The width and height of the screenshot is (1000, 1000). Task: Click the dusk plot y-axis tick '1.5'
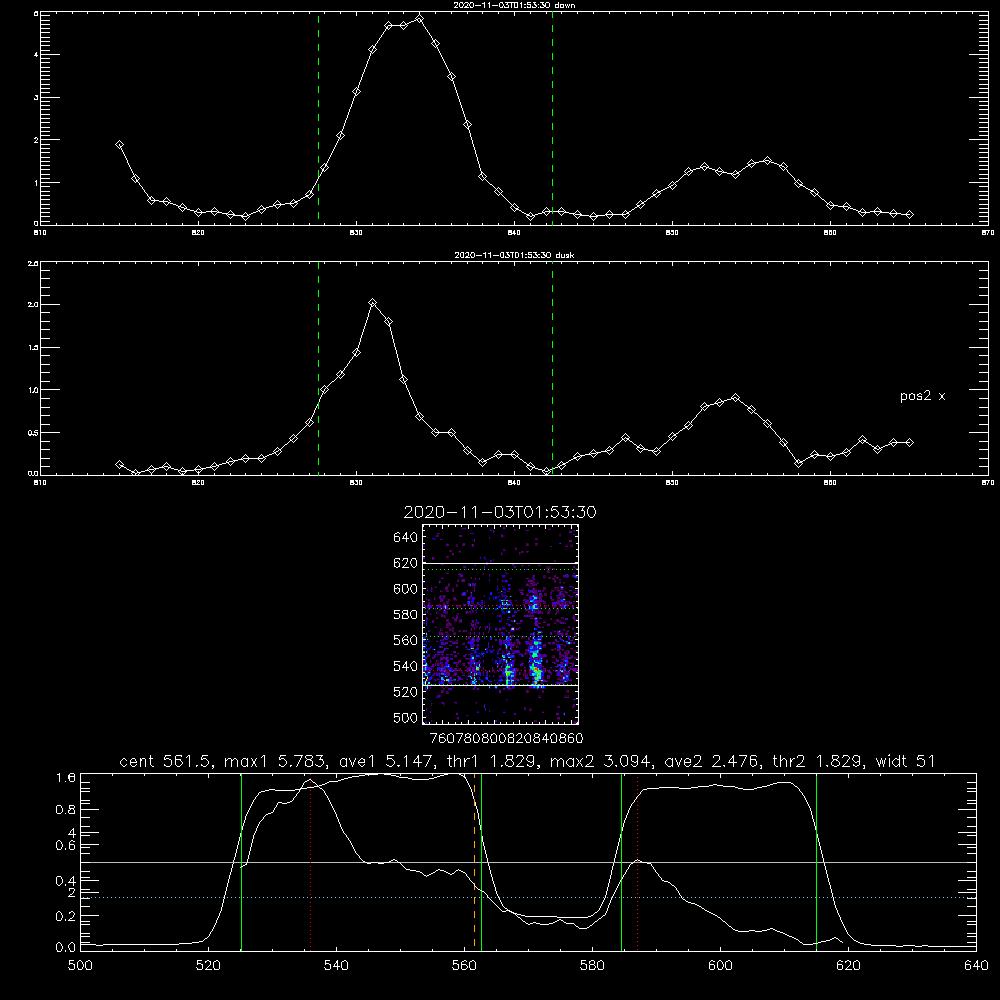coord(33,348)
